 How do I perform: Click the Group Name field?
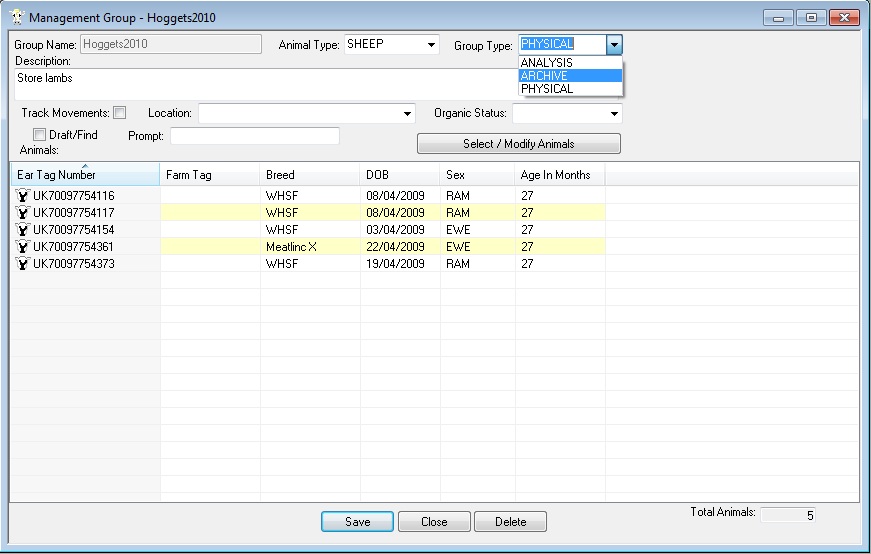[171, 44]
